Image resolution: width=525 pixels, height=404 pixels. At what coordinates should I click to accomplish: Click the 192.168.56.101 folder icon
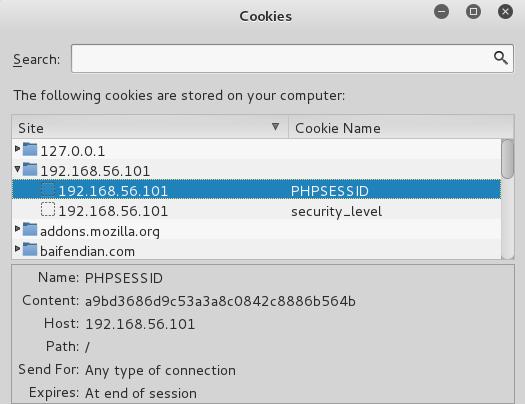coord(30,169)
